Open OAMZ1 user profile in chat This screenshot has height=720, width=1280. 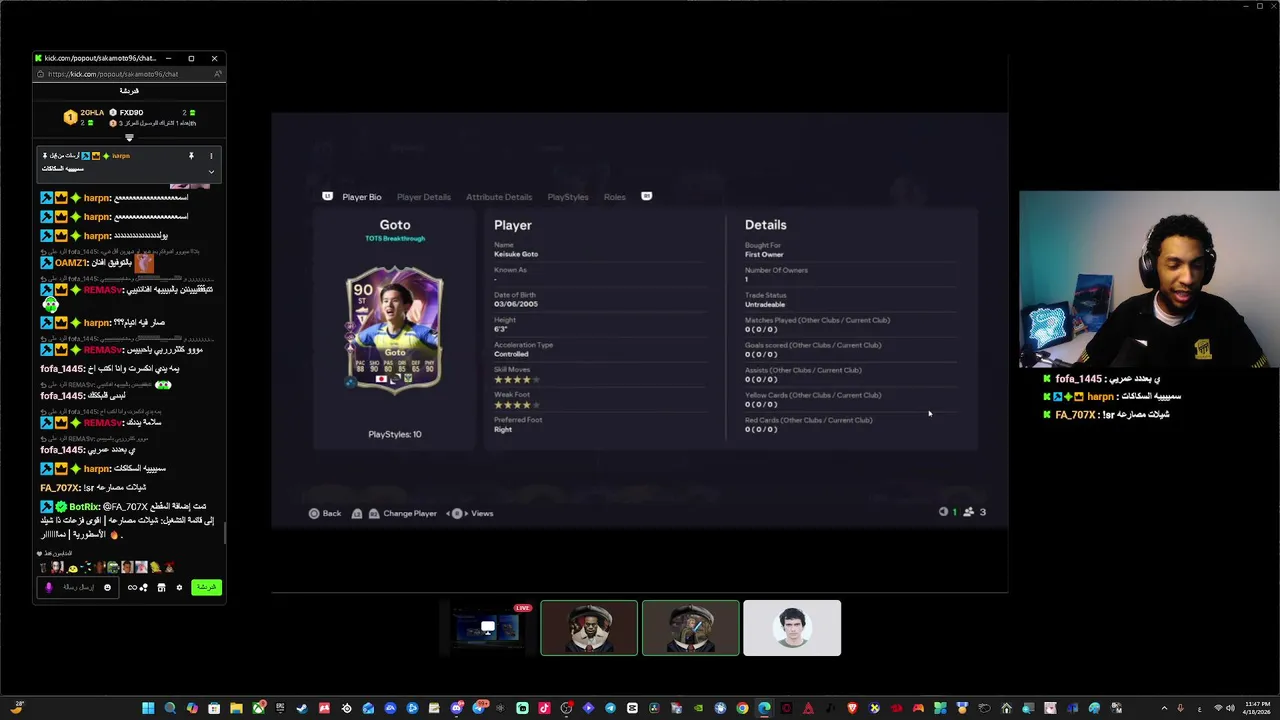click(71, 262)
